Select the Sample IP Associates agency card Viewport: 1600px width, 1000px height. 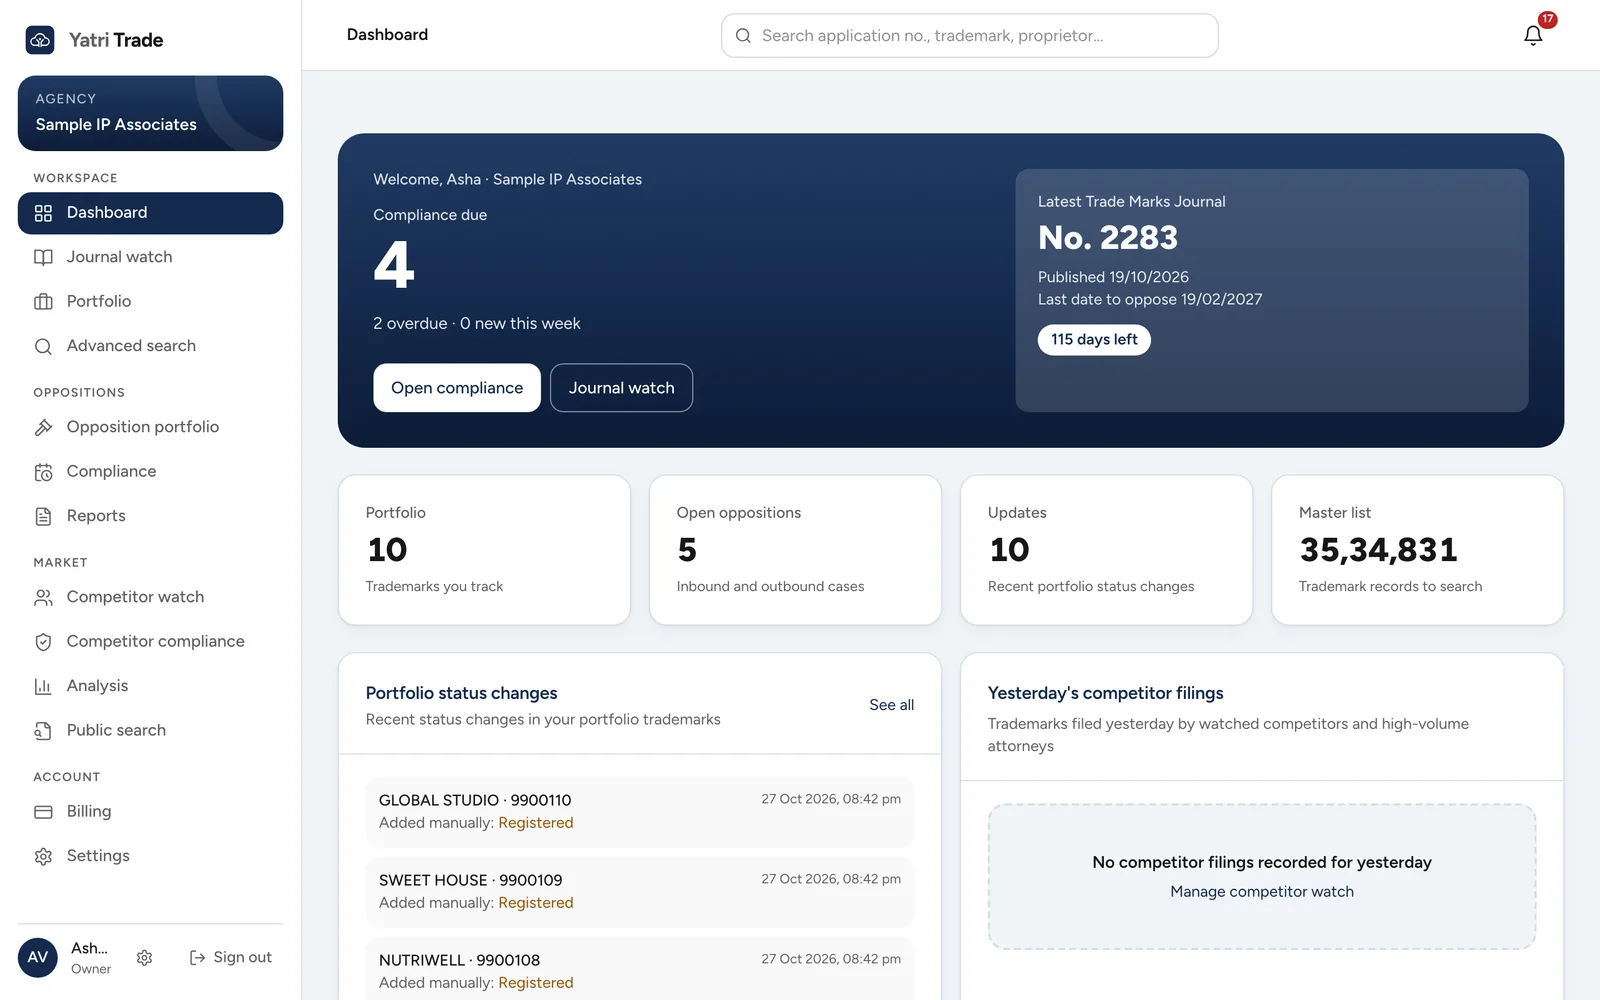(x=150, y=113)
